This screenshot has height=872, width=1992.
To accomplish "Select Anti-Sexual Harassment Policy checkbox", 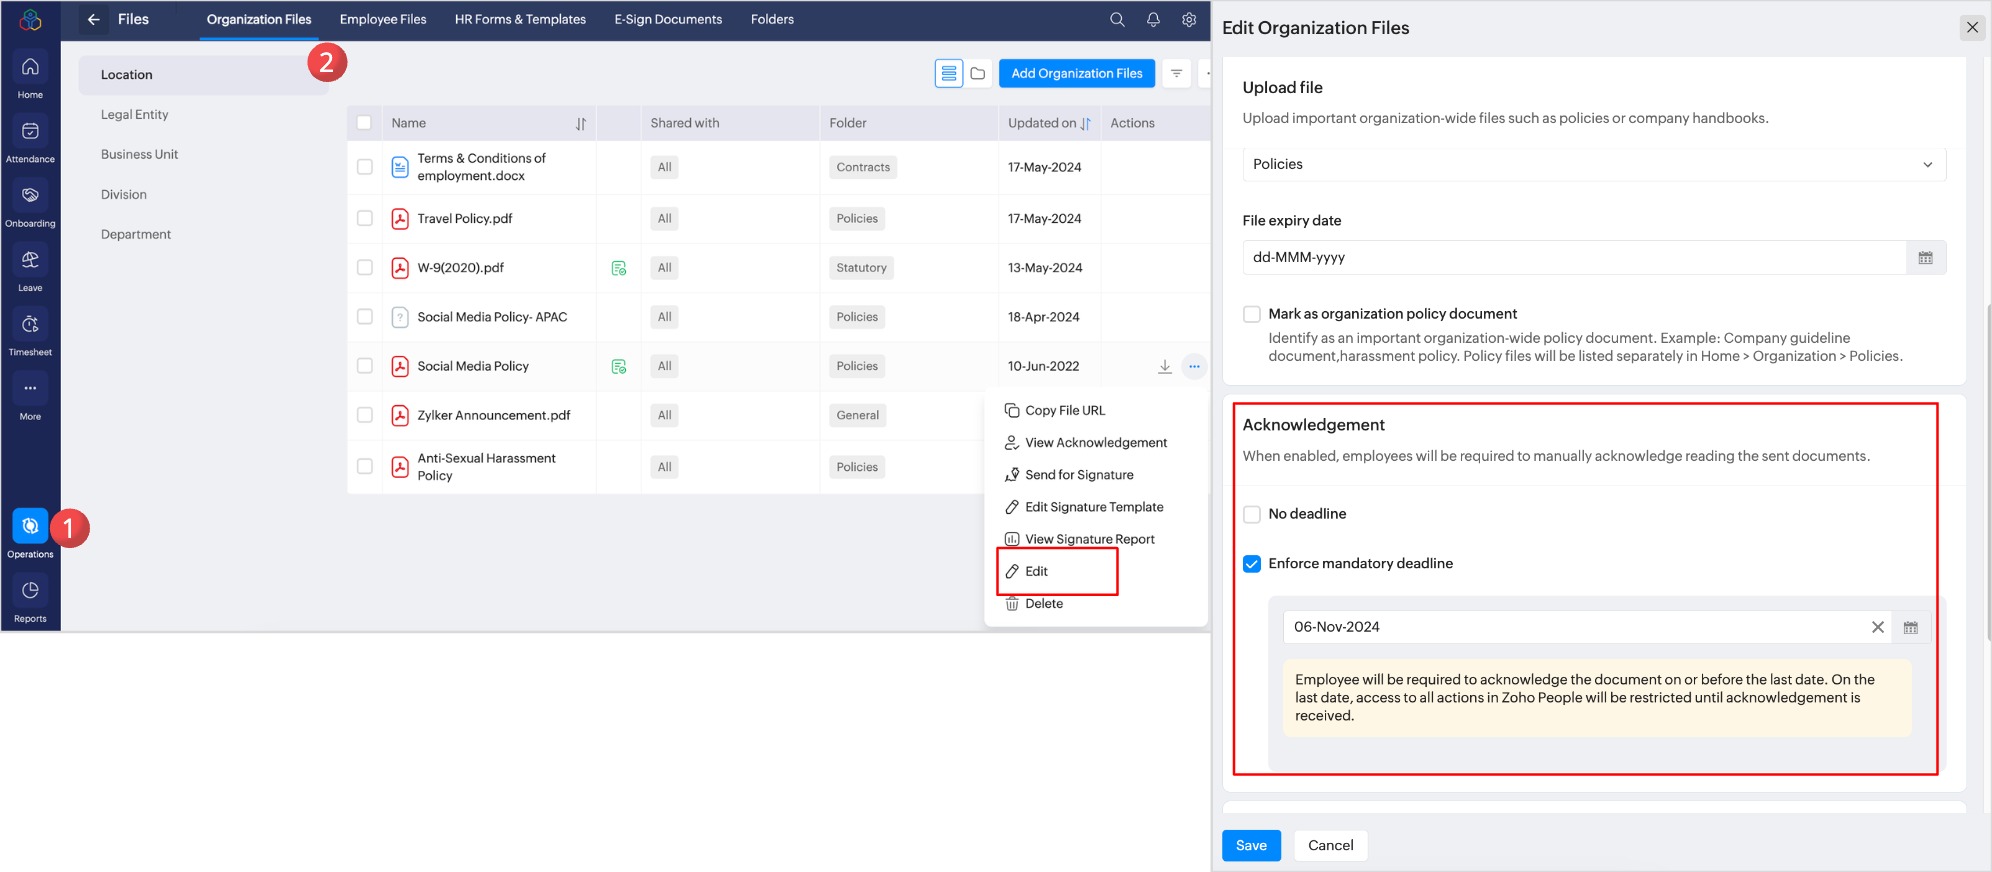I will click(365, 467).
